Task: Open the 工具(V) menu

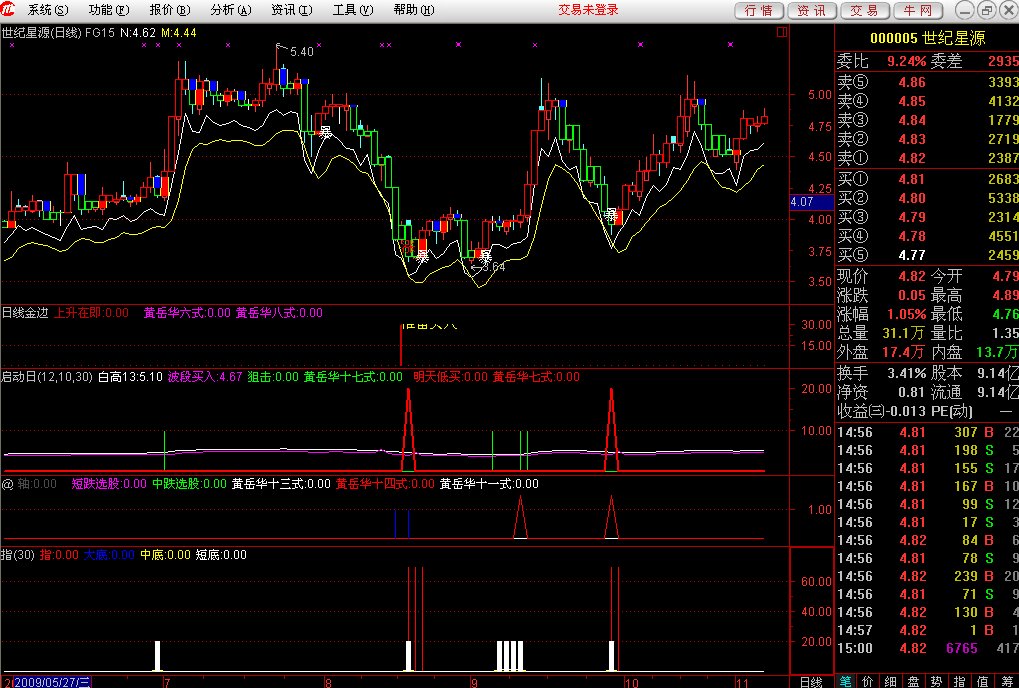Action: [x=352, y=10]
